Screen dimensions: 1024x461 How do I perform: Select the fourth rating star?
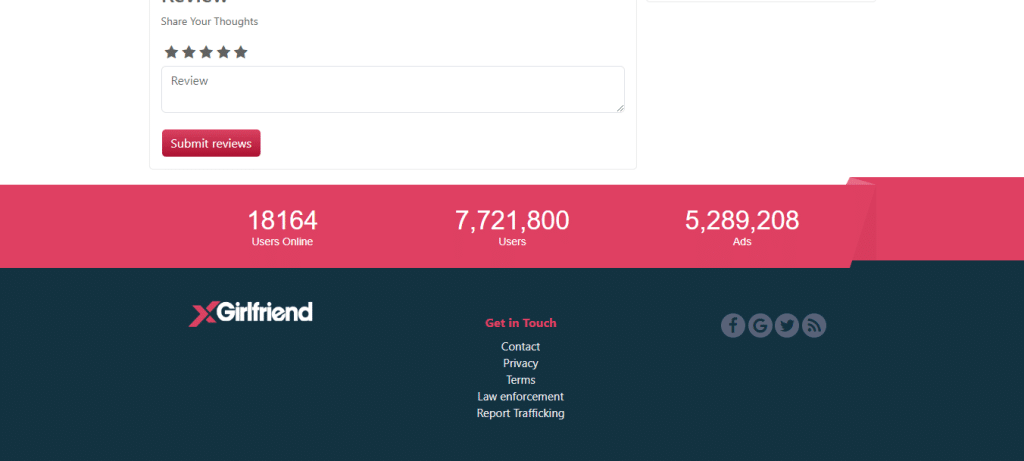pyautogui.click(x=223, y=52)
